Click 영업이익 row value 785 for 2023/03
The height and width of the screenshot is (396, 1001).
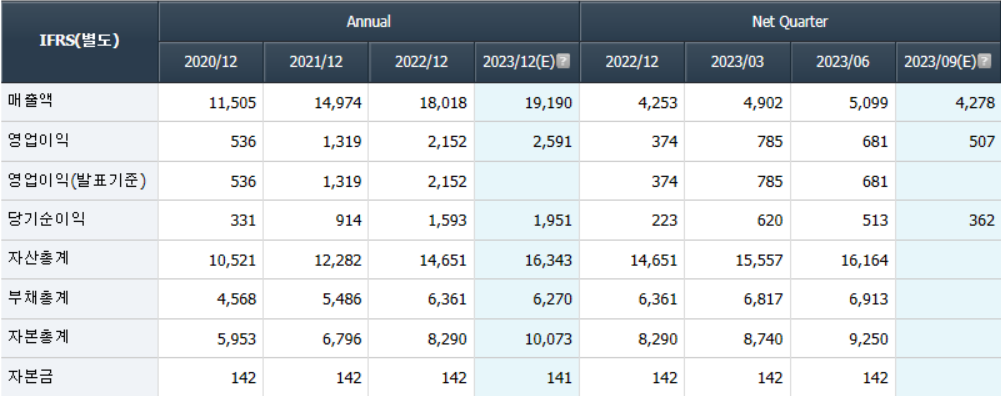(x=771, y=142)
